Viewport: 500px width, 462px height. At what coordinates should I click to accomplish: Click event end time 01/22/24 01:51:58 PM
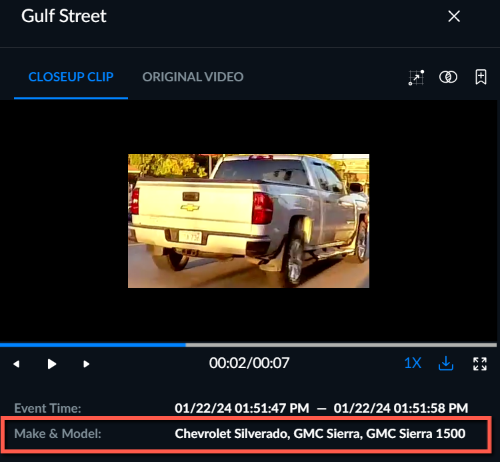[x=401, y=408]
